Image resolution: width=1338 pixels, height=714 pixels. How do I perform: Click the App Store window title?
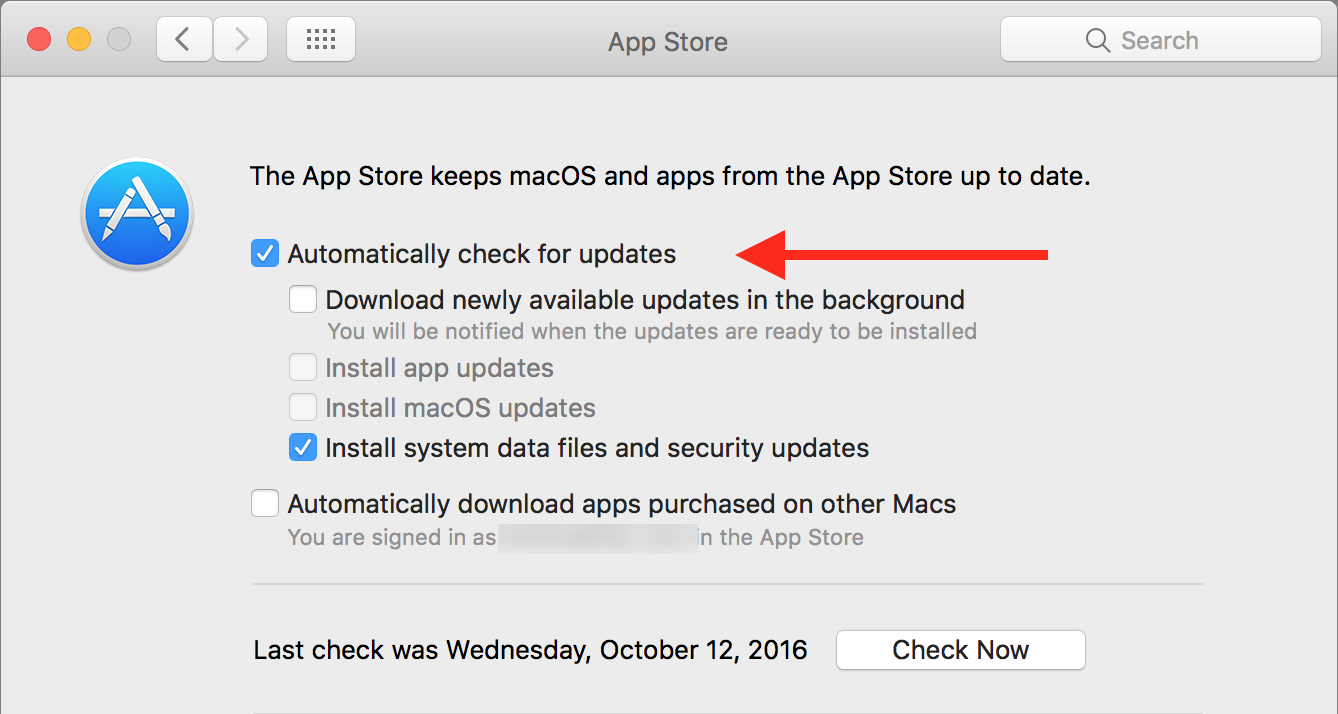pyautogui.click(x=668, y=42)
